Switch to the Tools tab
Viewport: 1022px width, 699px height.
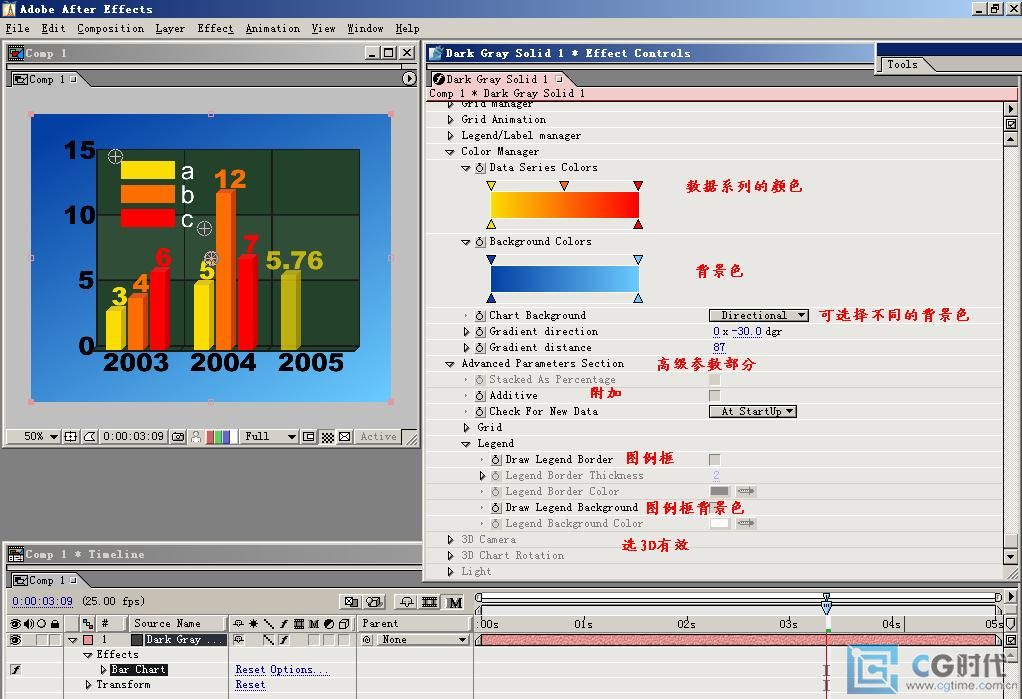[903, 64]
